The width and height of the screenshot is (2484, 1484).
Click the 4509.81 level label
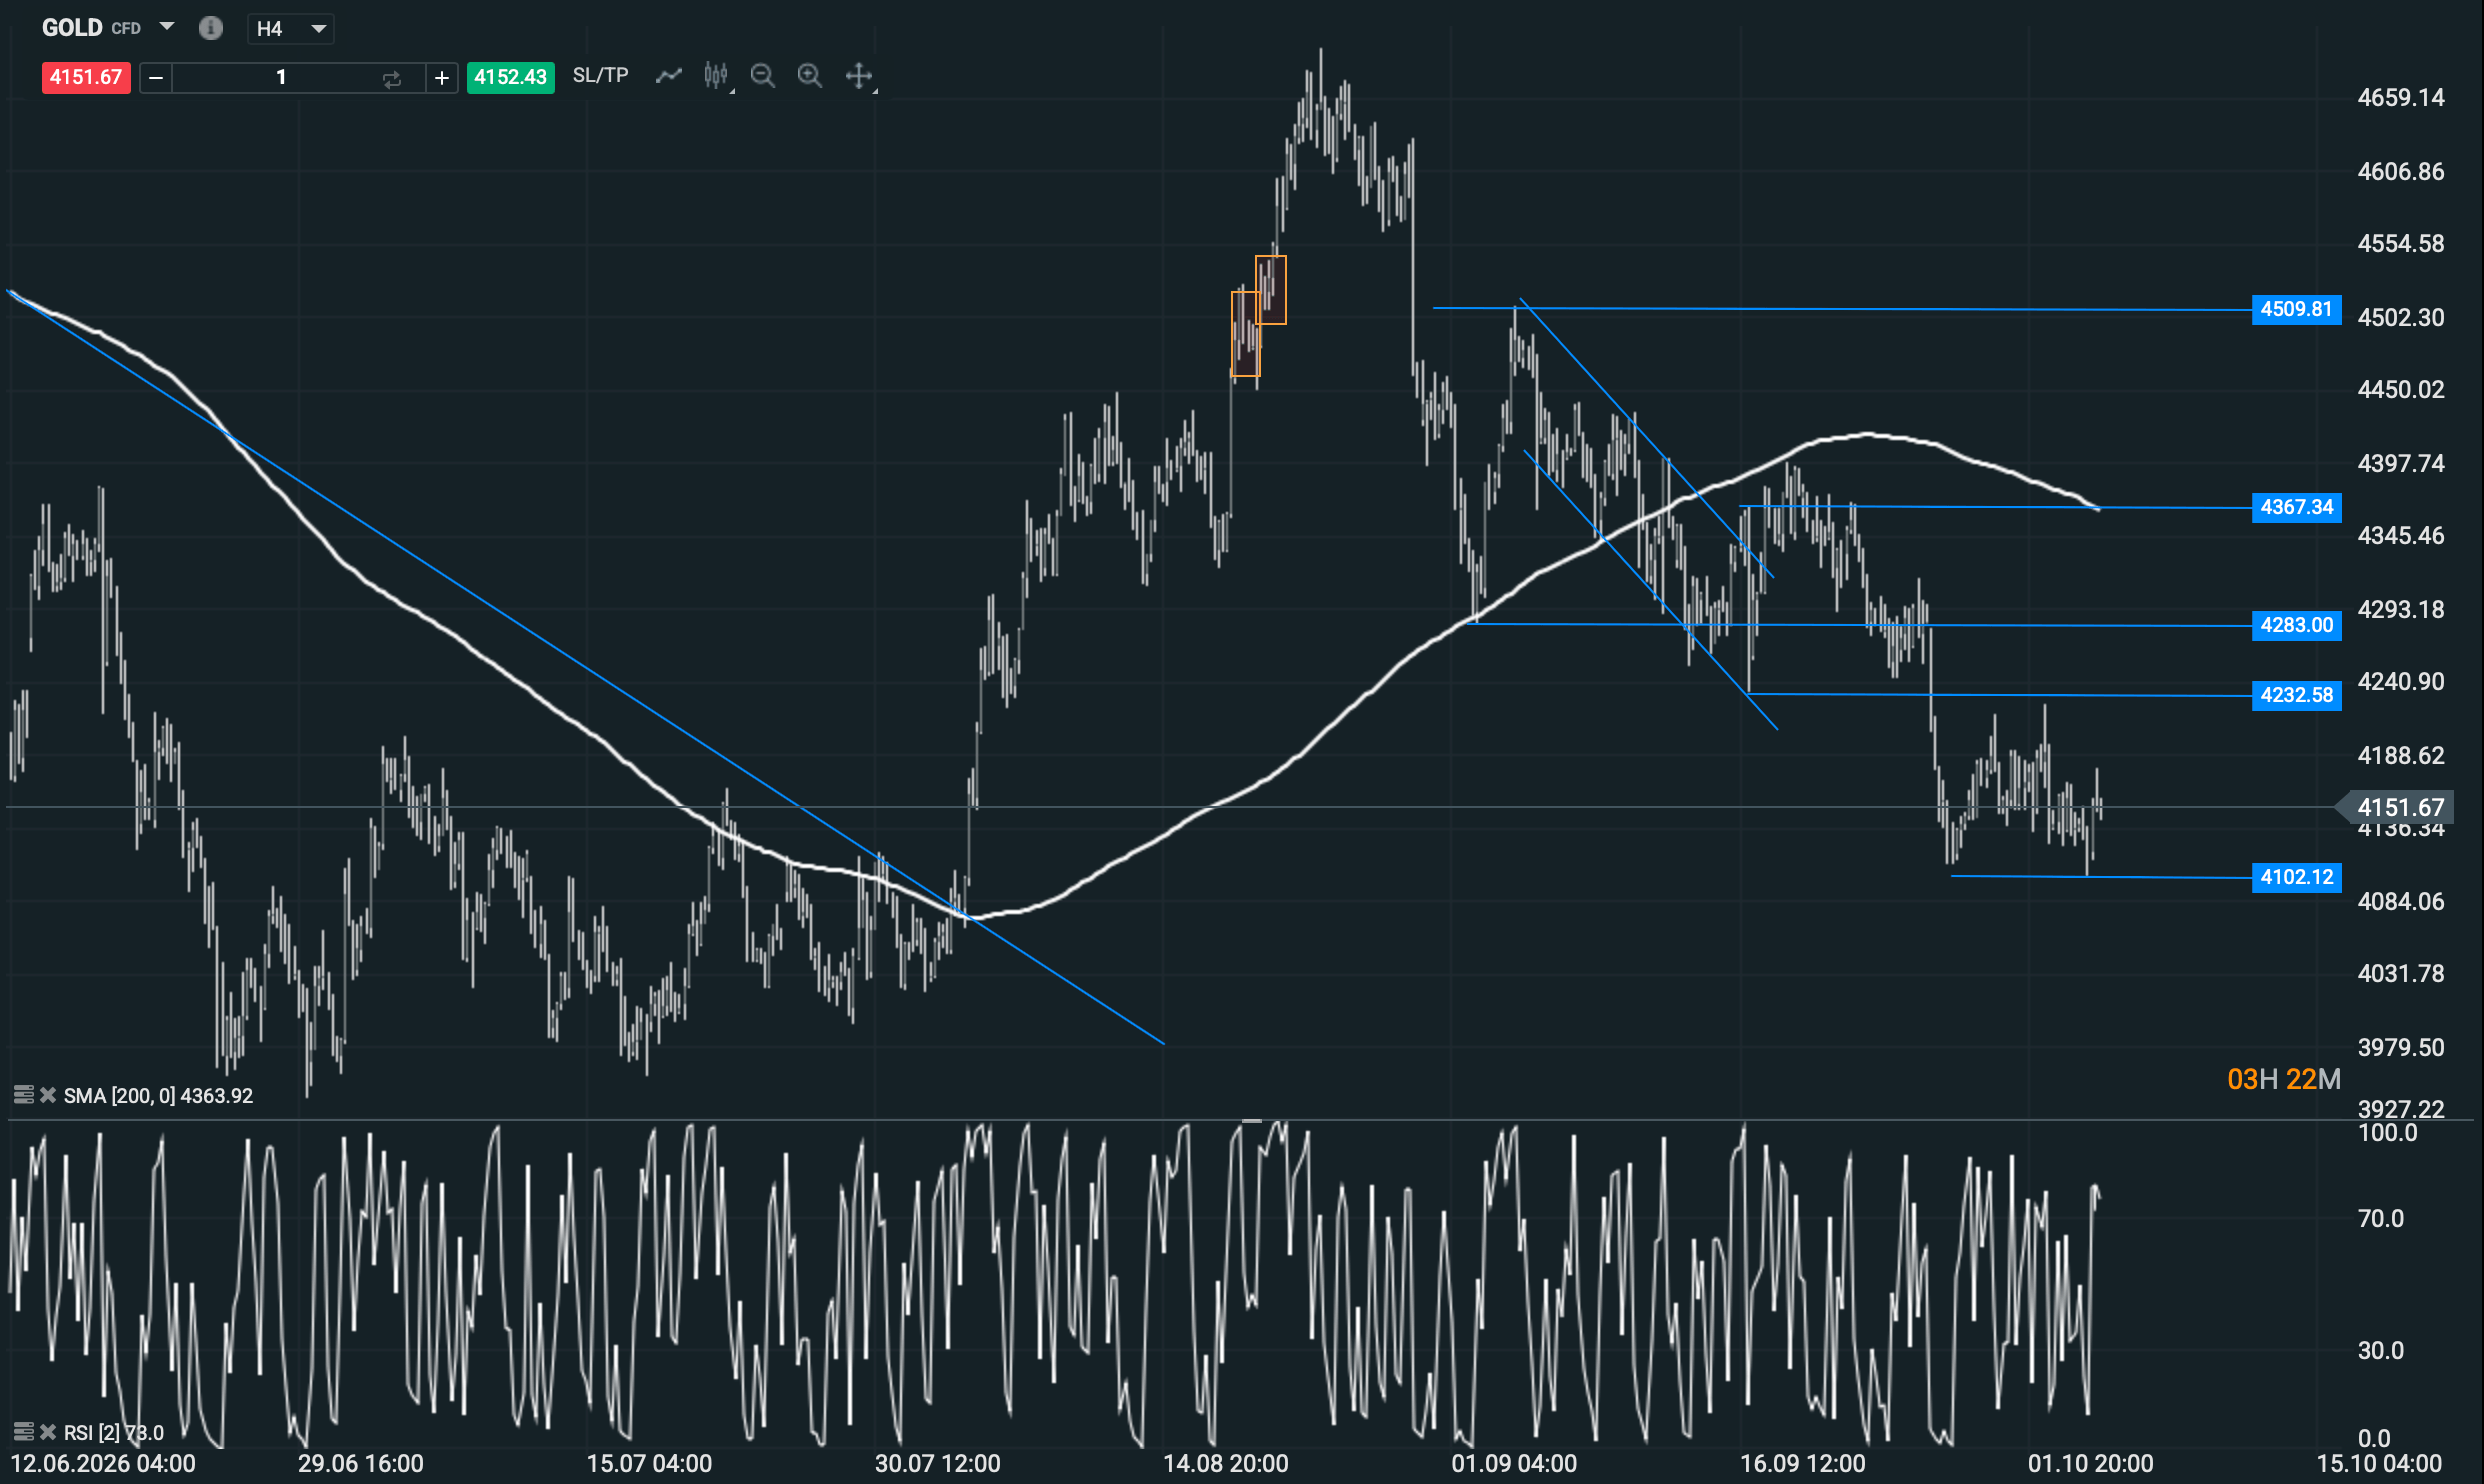2296,309
